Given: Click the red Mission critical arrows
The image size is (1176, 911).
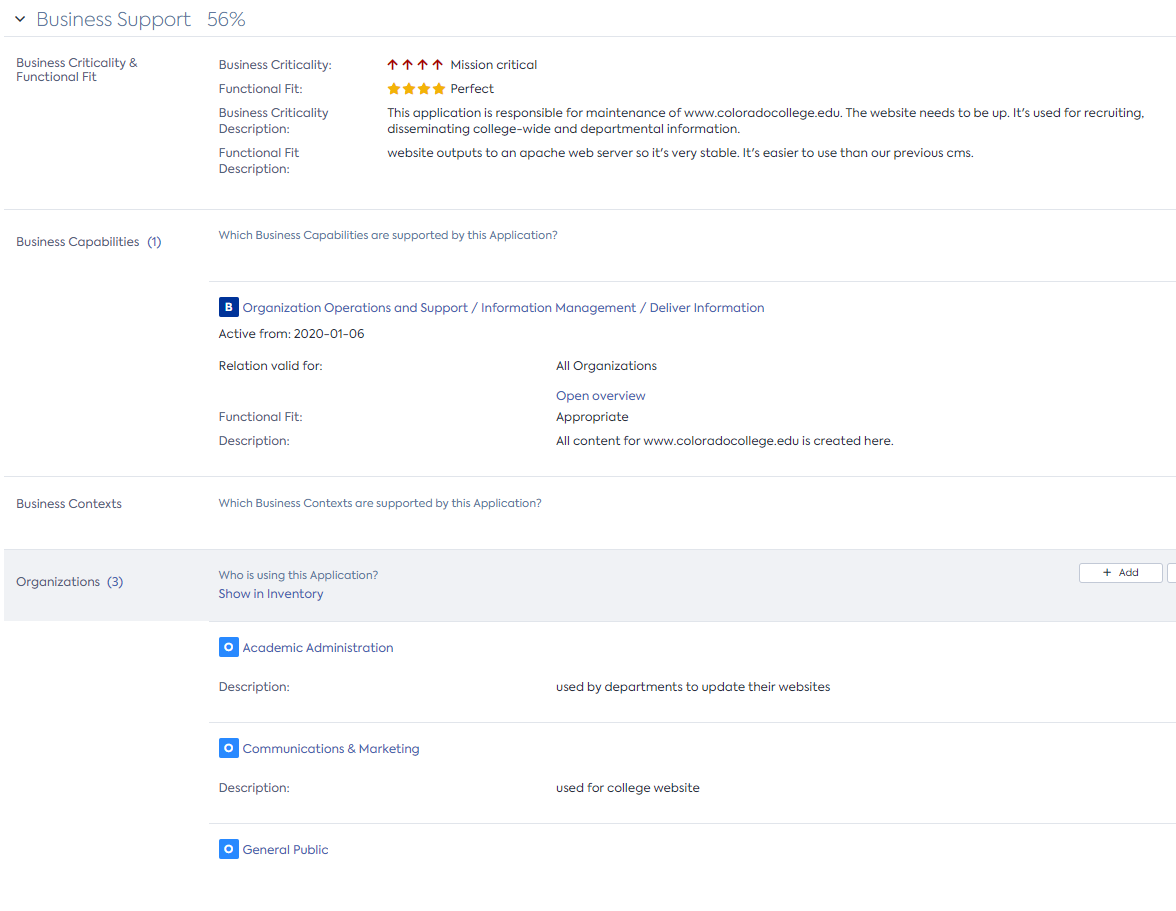Looking at the screenshot, I should coord(415,65).
